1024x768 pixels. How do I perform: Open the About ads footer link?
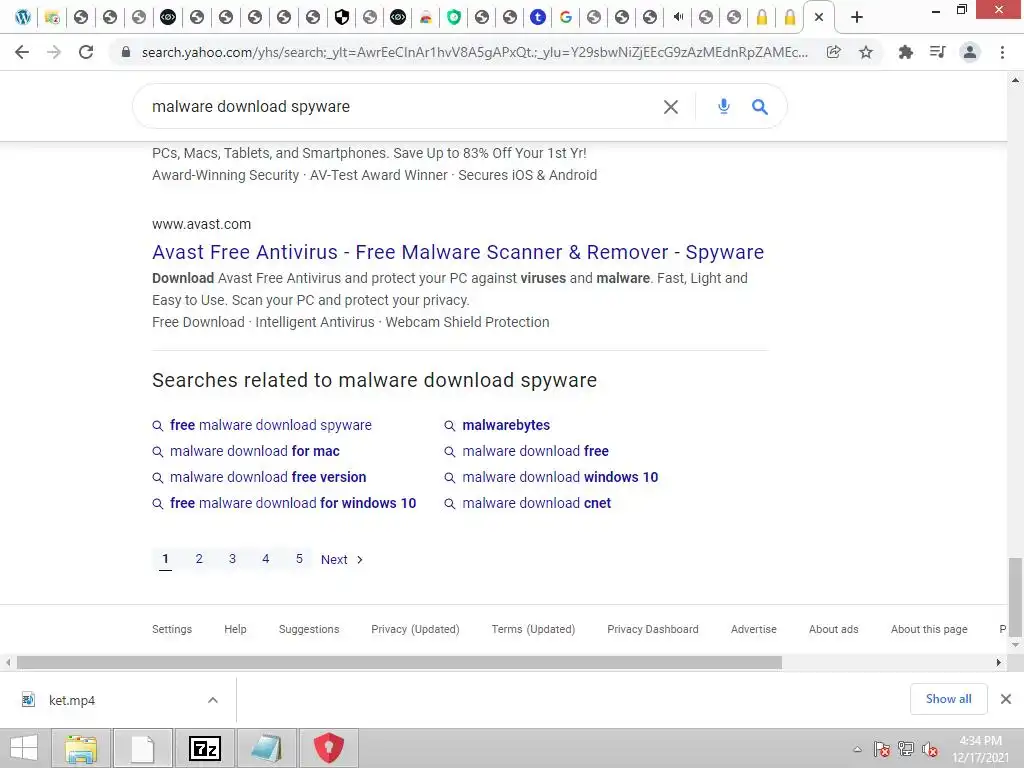coord(834,630)
